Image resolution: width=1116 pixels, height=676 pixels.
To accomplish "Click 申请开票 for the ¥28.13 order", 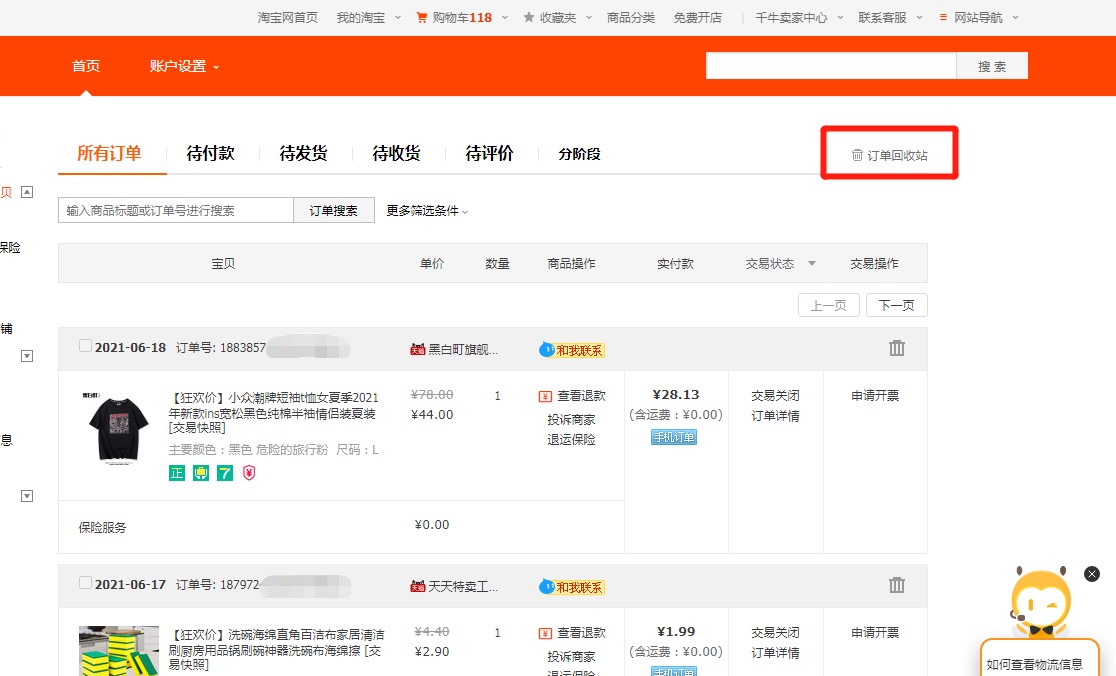I will click(x=875, y=396).
